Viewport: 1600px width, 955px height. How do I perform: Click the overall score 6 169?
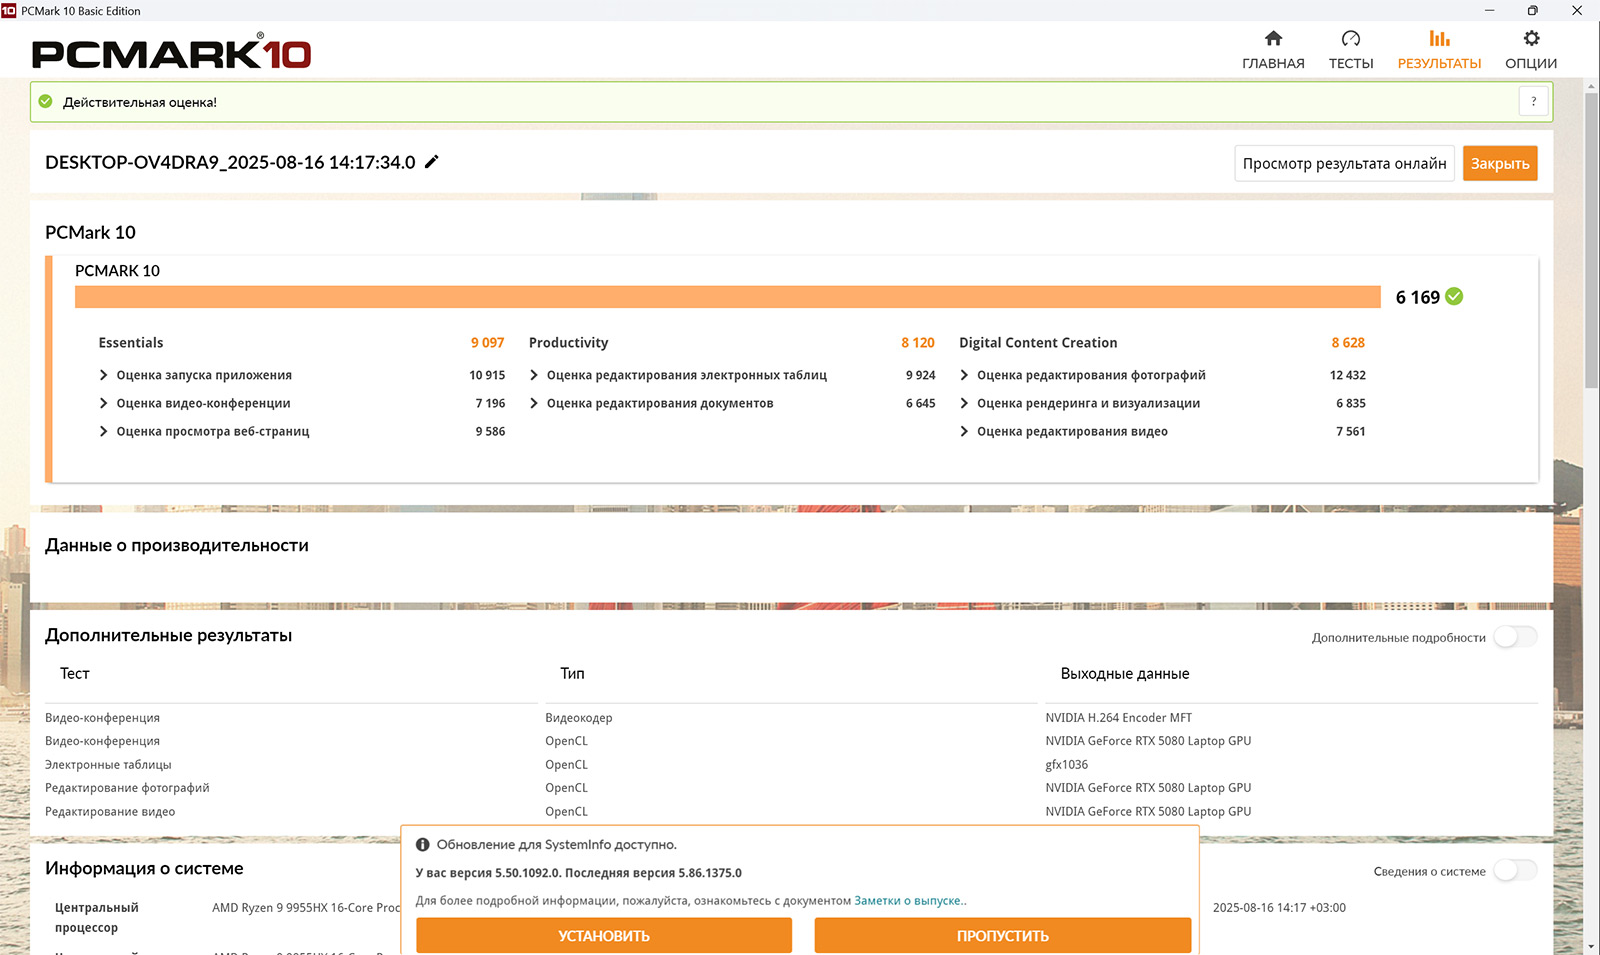click(1417, 297)
